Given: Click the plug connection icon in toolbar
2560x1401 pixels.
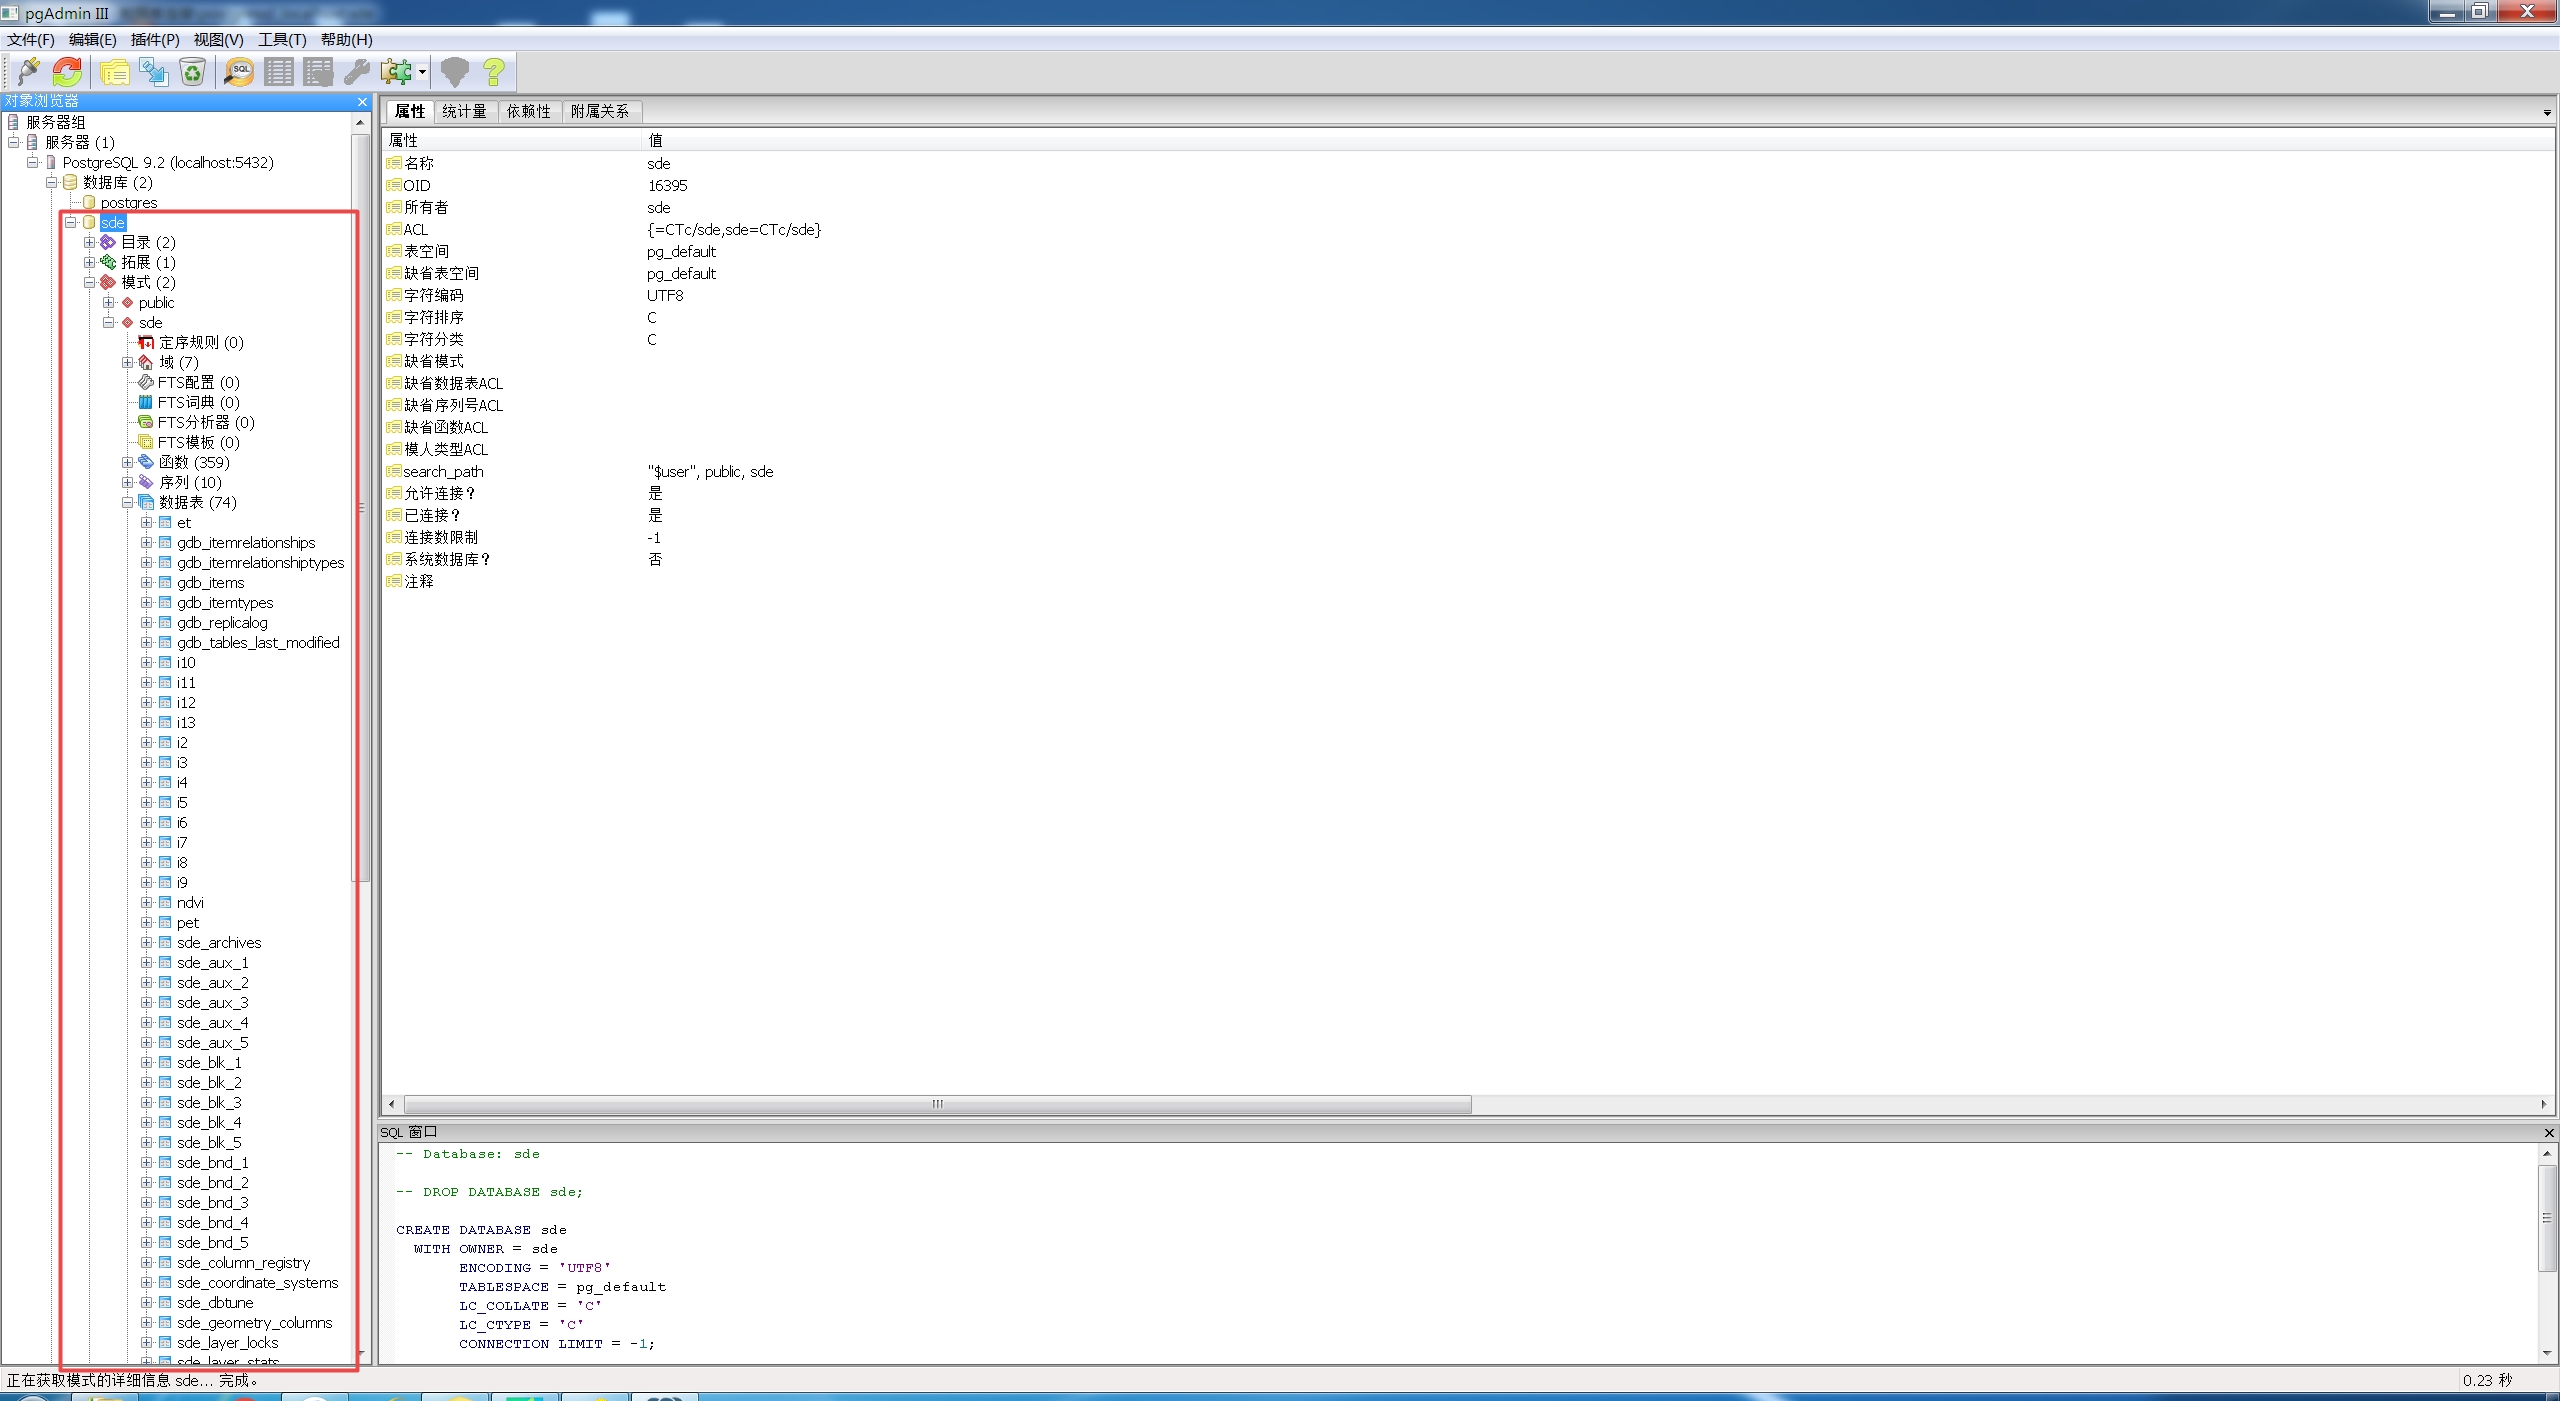Looking at the screenshot, I should (x=28, y=71).
